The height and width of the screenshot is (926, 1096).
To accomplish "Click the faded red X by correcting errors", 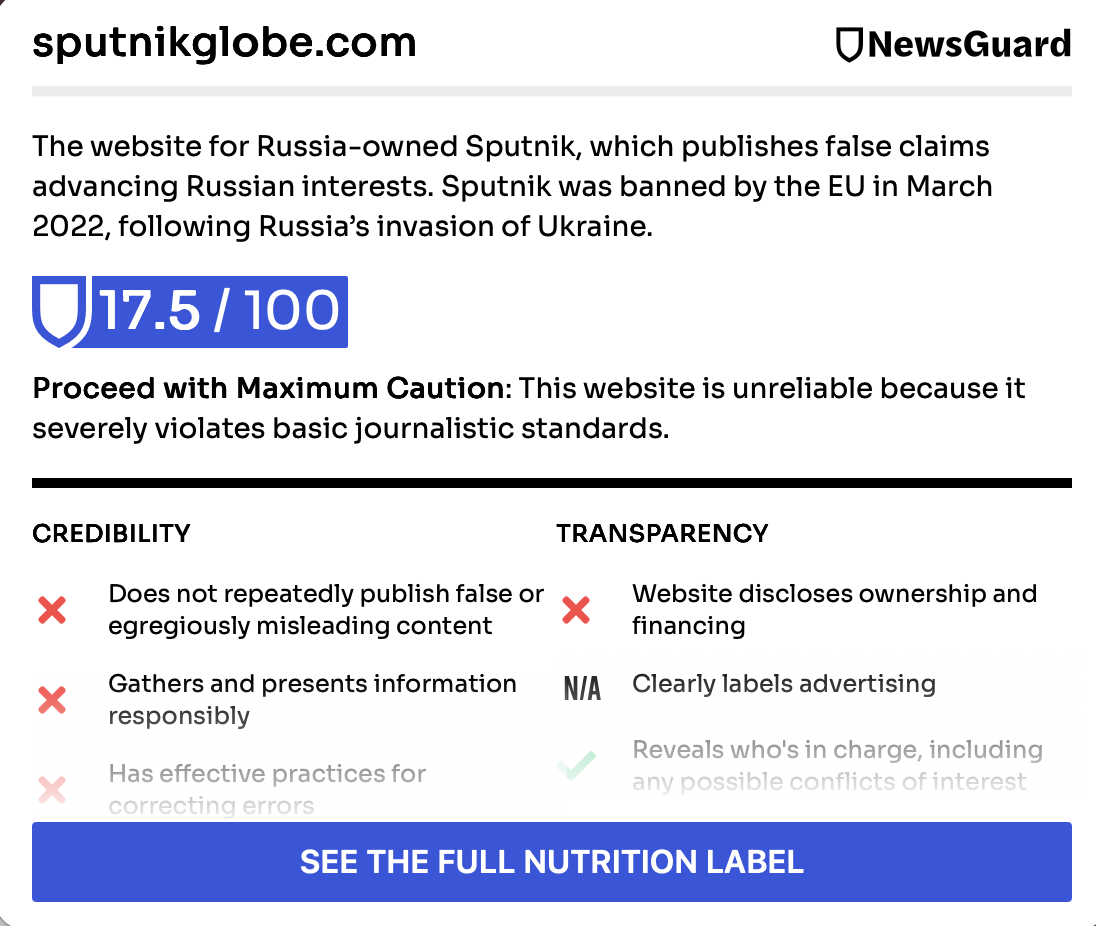I will [52, 790].
